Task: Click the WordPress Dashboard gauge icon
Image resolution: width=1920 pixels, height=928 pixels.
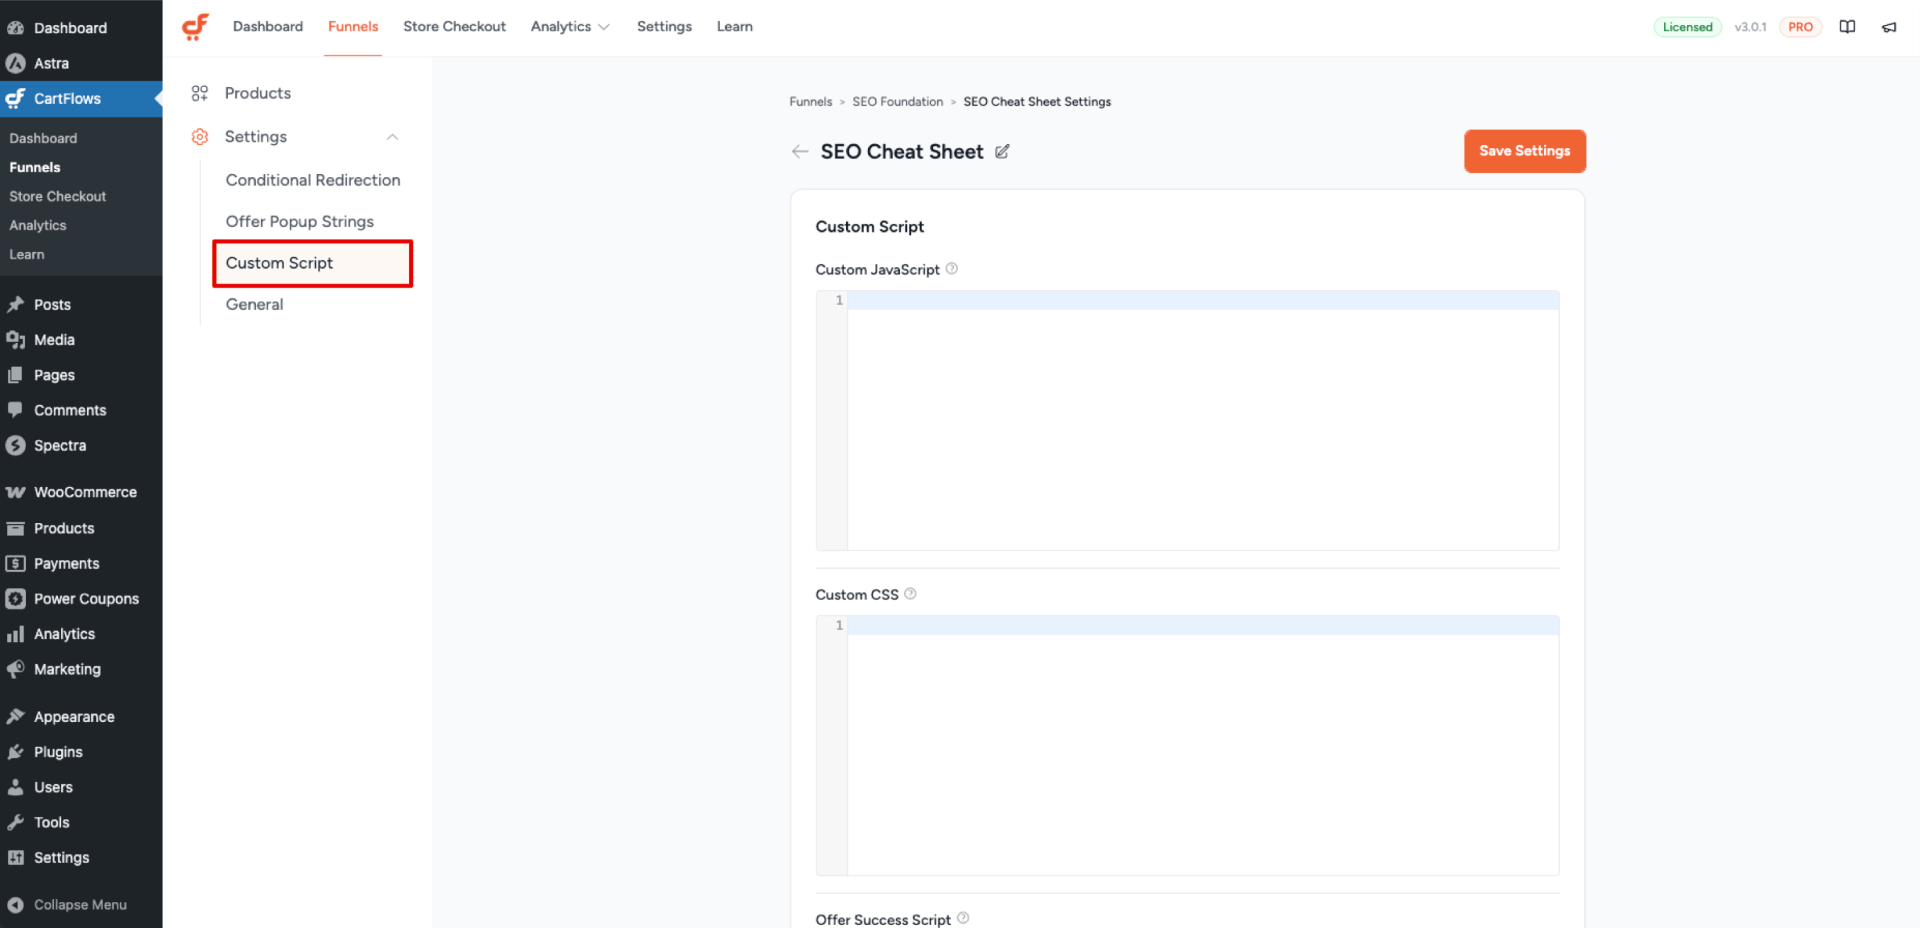Action: [15, 28]
